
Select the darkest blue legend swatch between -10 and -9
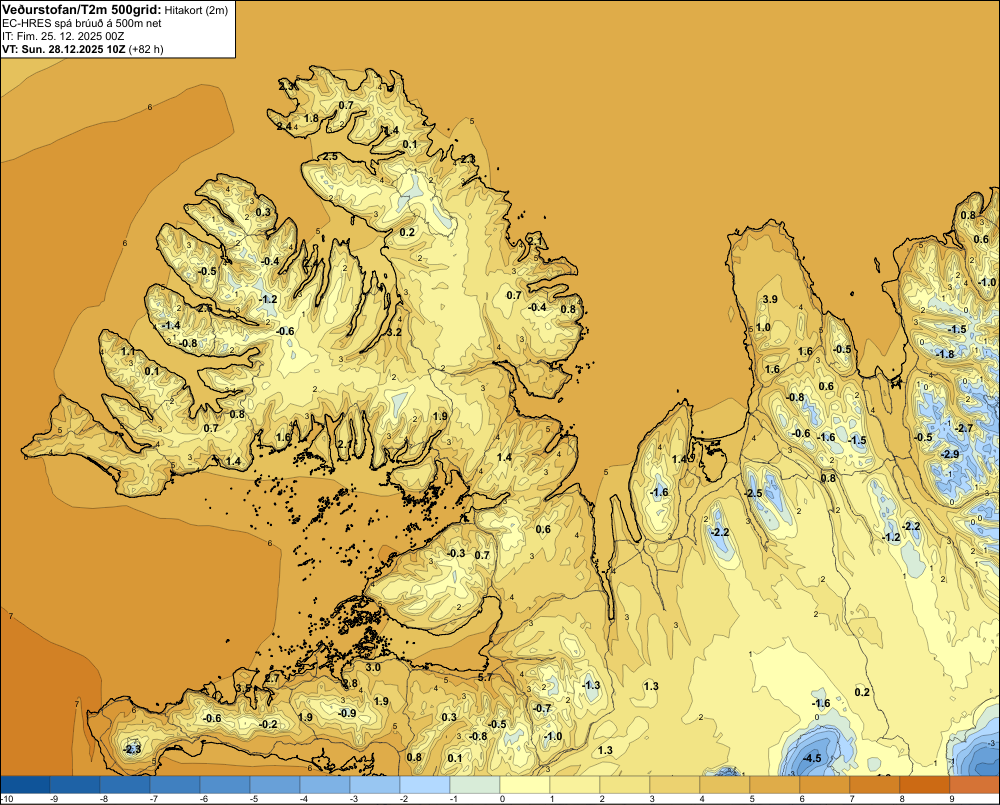[x=26, y=784]
